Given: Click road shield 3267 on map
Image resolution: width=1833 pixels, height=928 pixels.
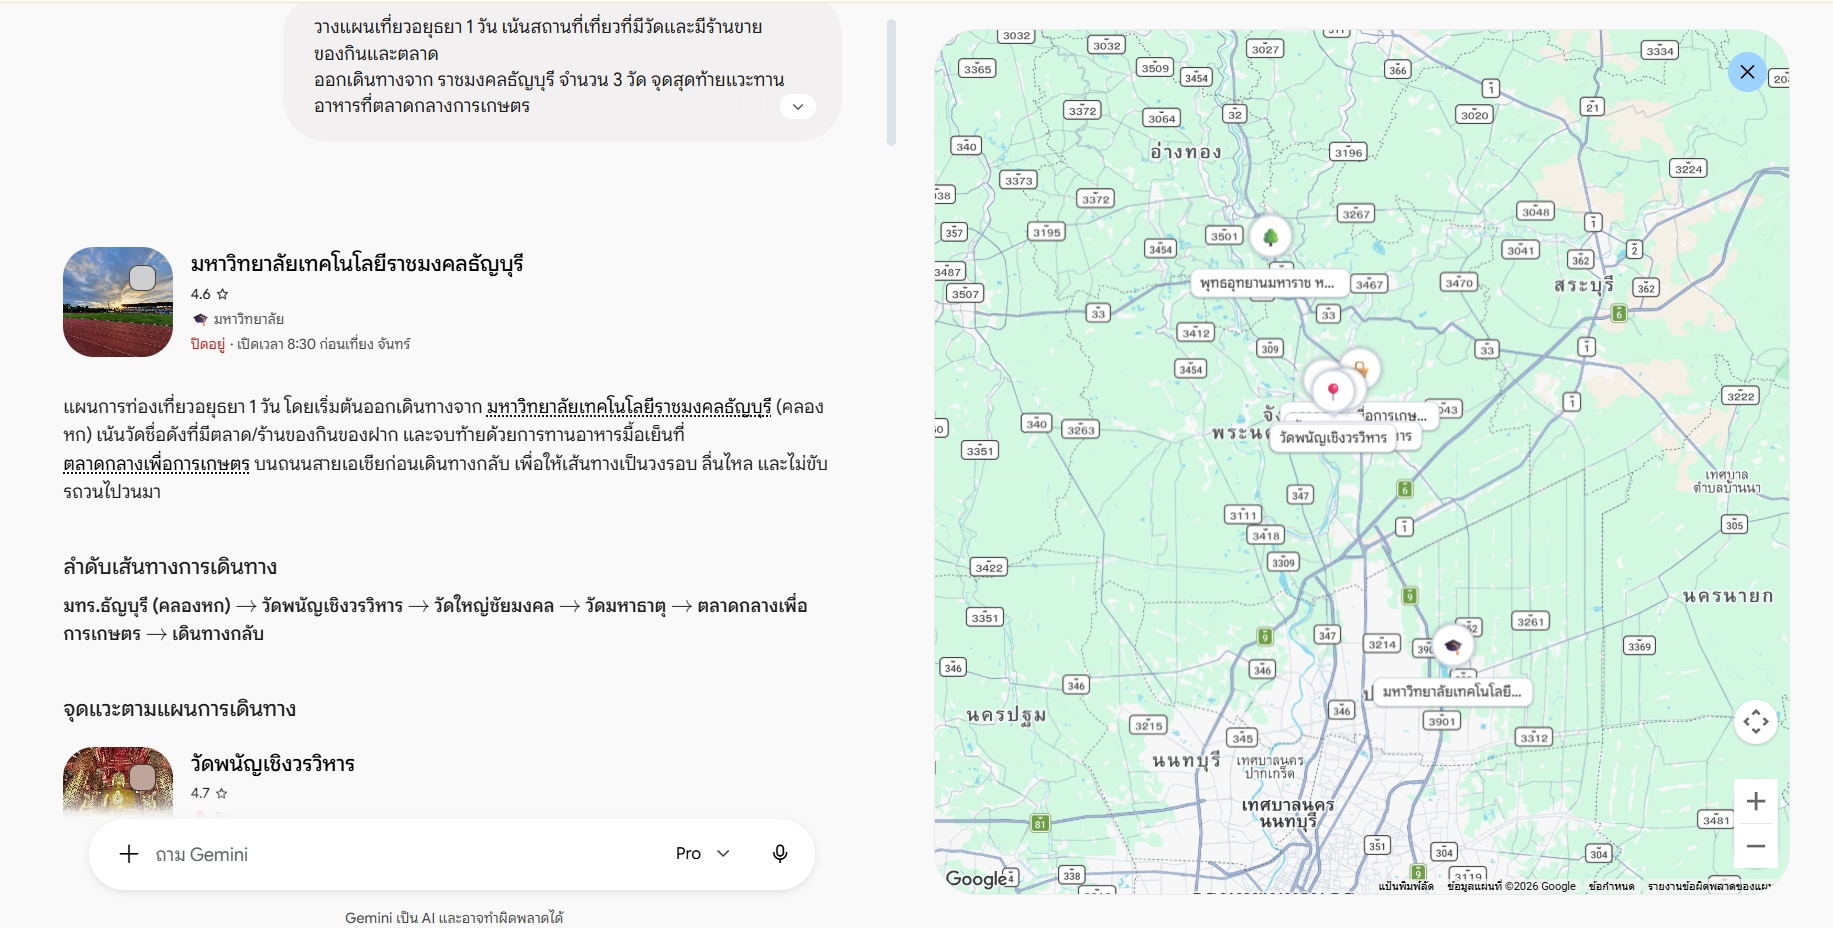Looking at the screenshot, I should tap(1356, 213).
